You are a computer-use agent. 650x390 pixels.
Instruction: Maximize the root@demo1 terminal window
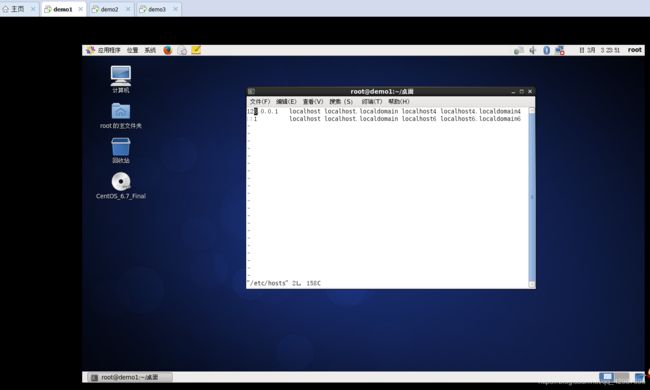[x=521, y=91]
